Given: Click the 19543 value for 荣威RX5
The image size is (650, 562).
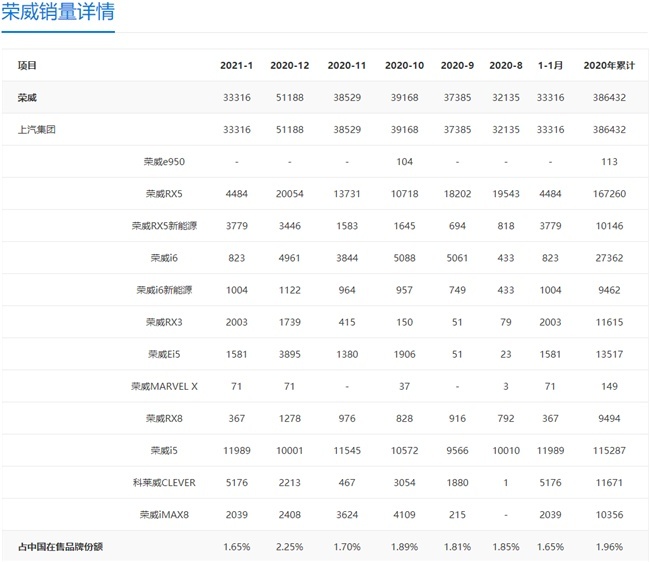Looking at the screenshot, I should [506, 194].
